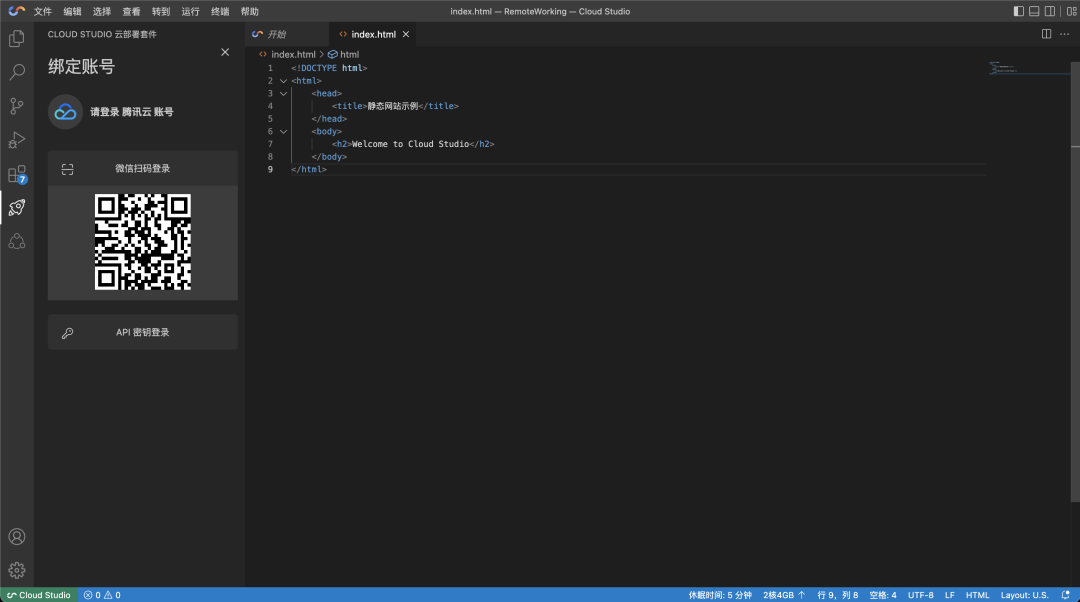The width and height of the screenshot is (1080, 602).
Task: Open the 文件 menu
Action: pos(43,12)
